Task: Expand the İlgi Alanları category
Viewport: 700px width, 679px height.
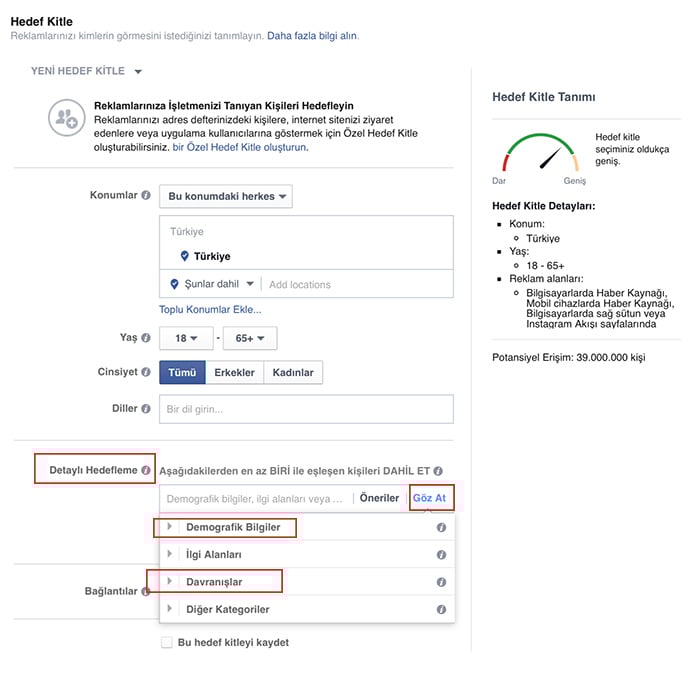Action: click(170, 554)
